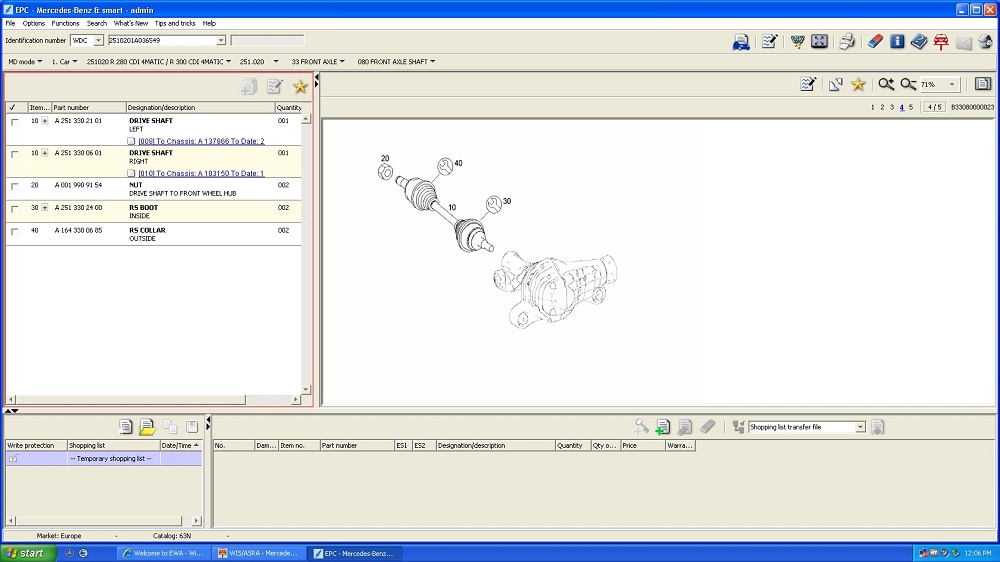
Task: Click the image panel notes pencil icon
Action: point(808,84)
